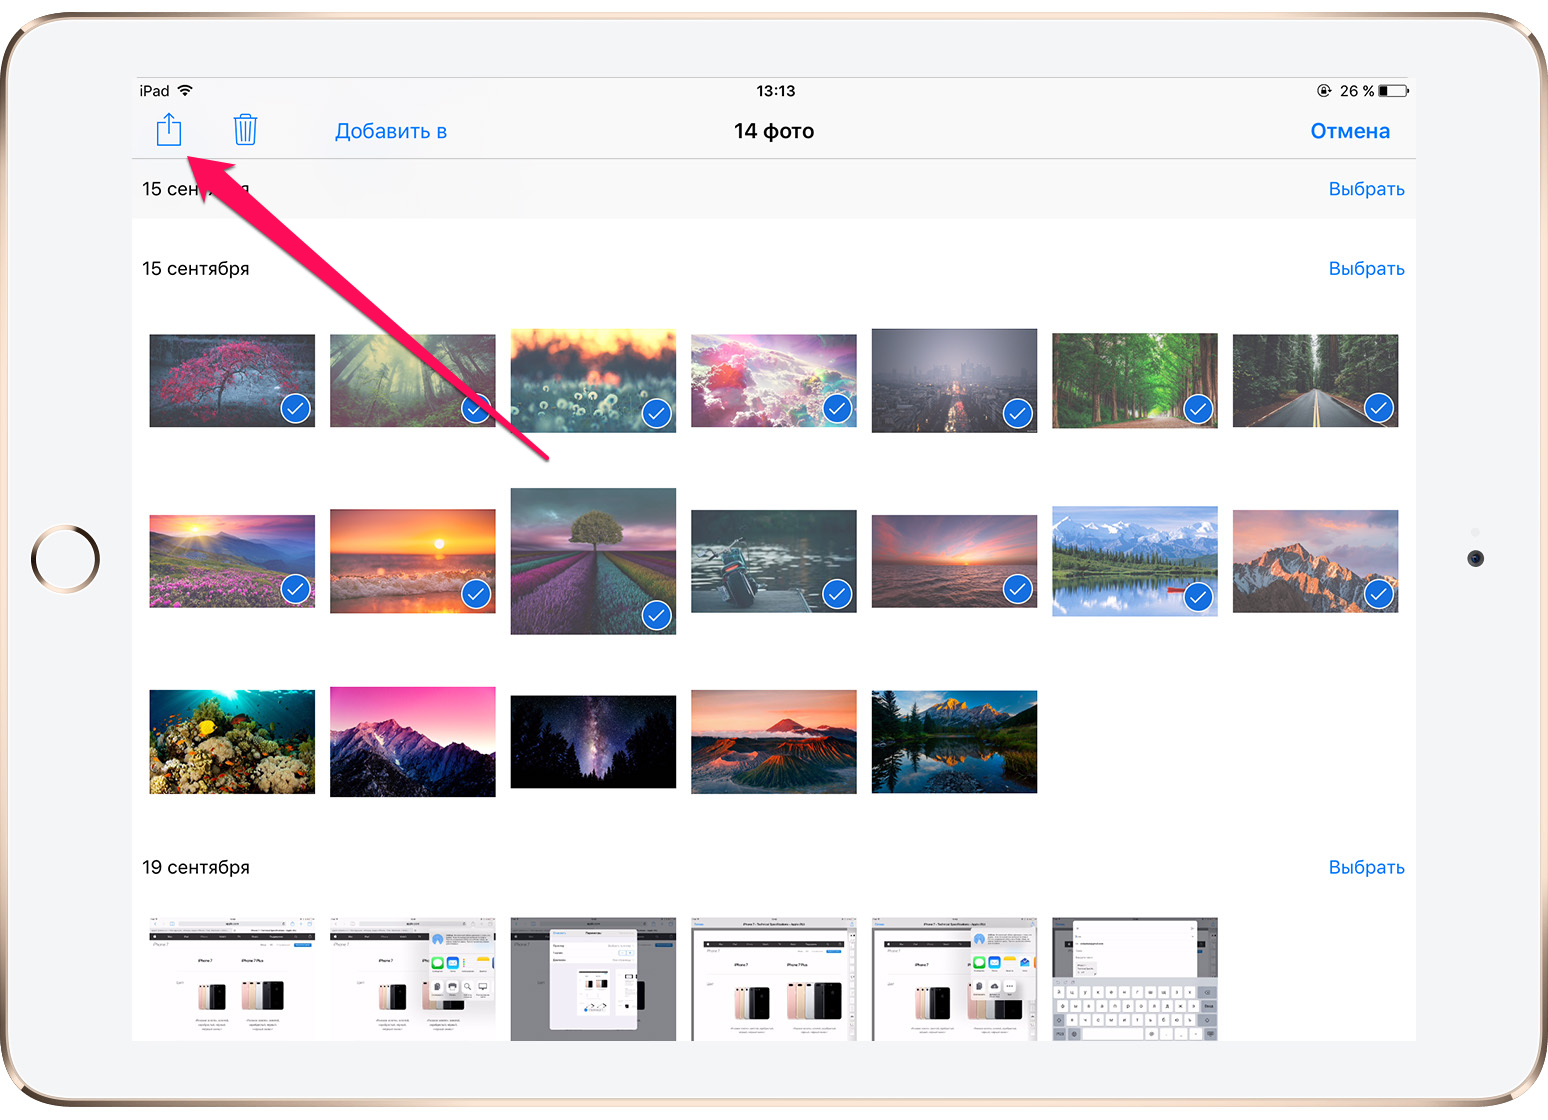
Task: Deselect the ocean sunset waves photo checkmark
Action: point(476,594)
